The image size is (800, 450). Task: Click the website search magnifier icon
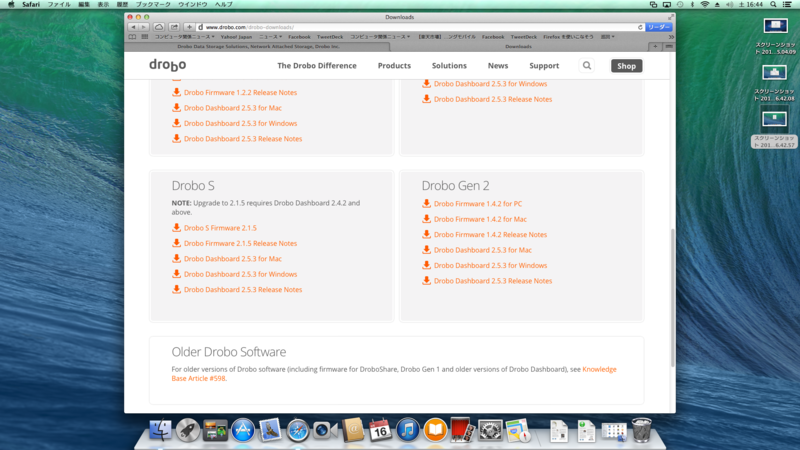(x=587, y=66)
